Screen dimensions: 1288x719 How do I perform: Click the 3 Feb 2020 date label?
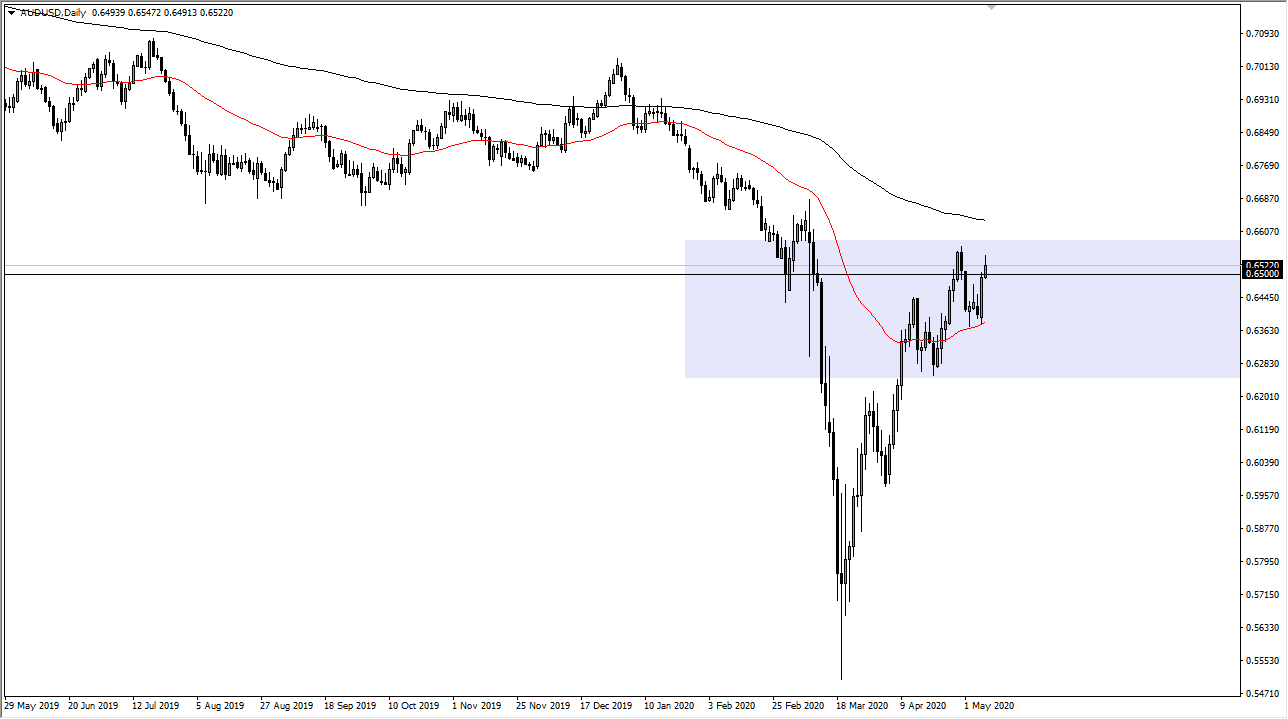(x=733, y=705)
